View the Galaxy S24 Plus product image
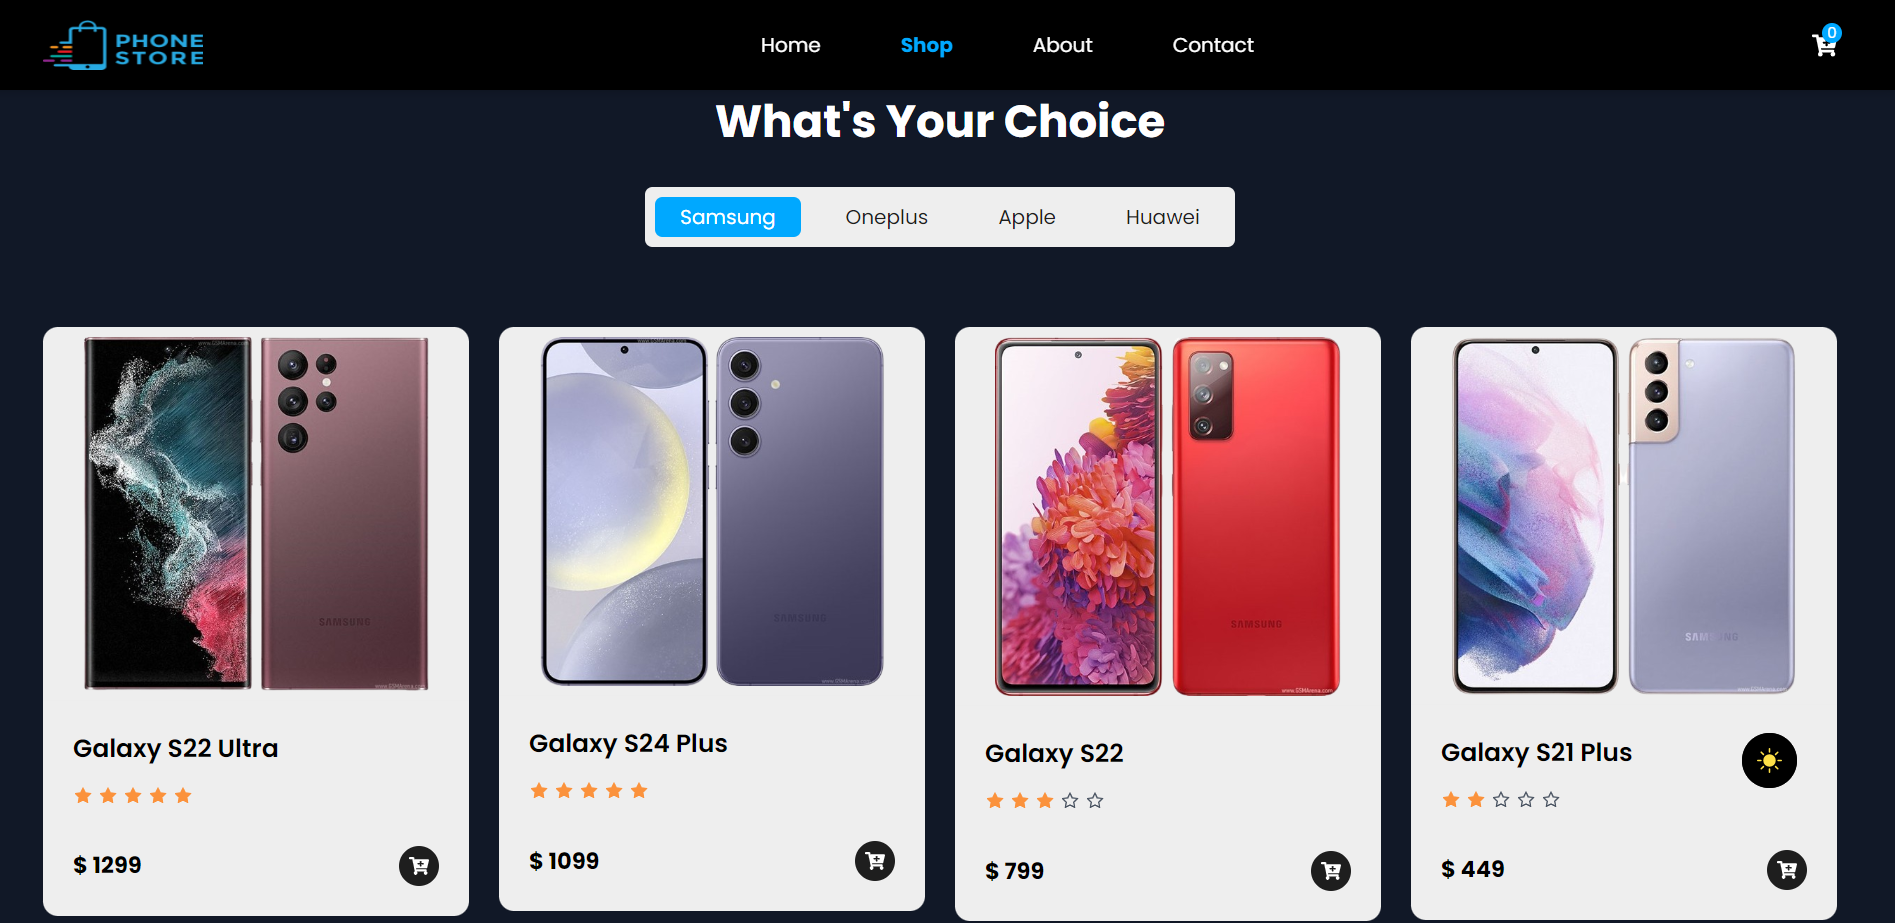The width and height of the screenshot is (1895, 923). click(712, 512)
